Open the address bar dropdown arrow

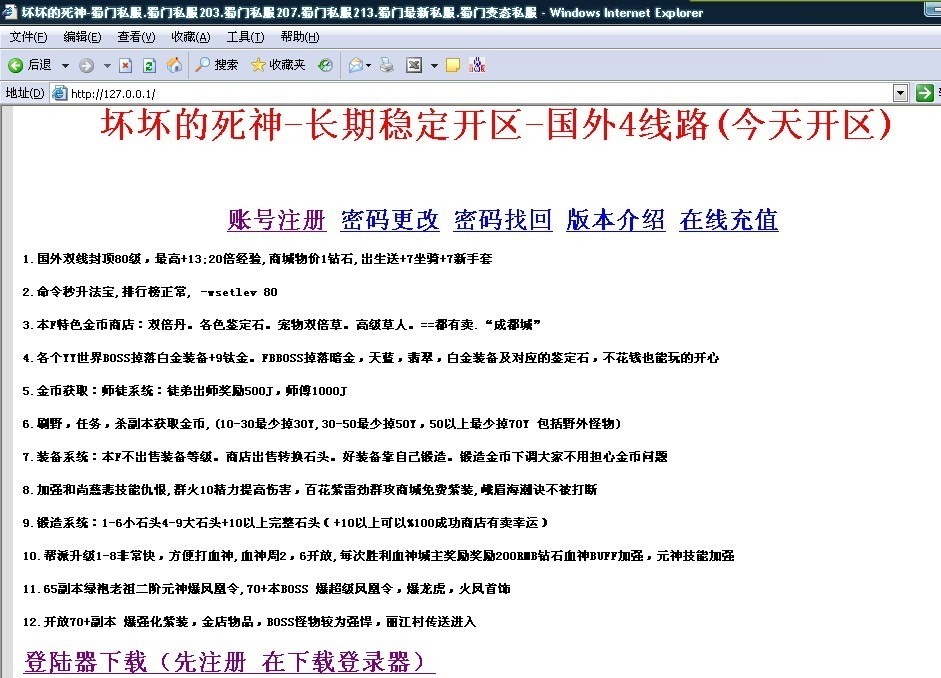tap(900, 93)
